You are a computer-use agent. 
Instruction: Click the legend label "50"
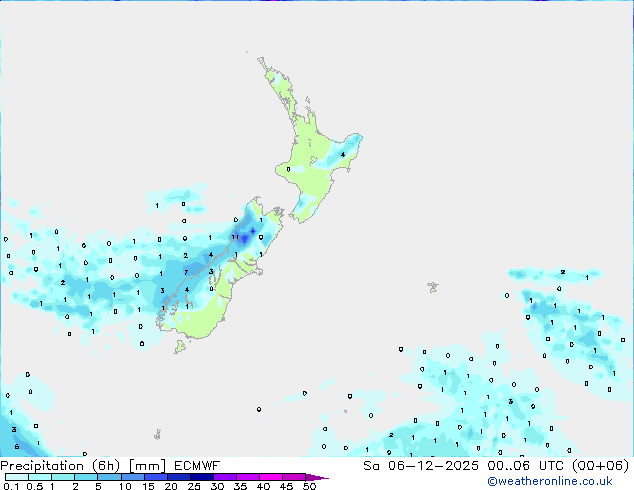(x=309, y=486)
